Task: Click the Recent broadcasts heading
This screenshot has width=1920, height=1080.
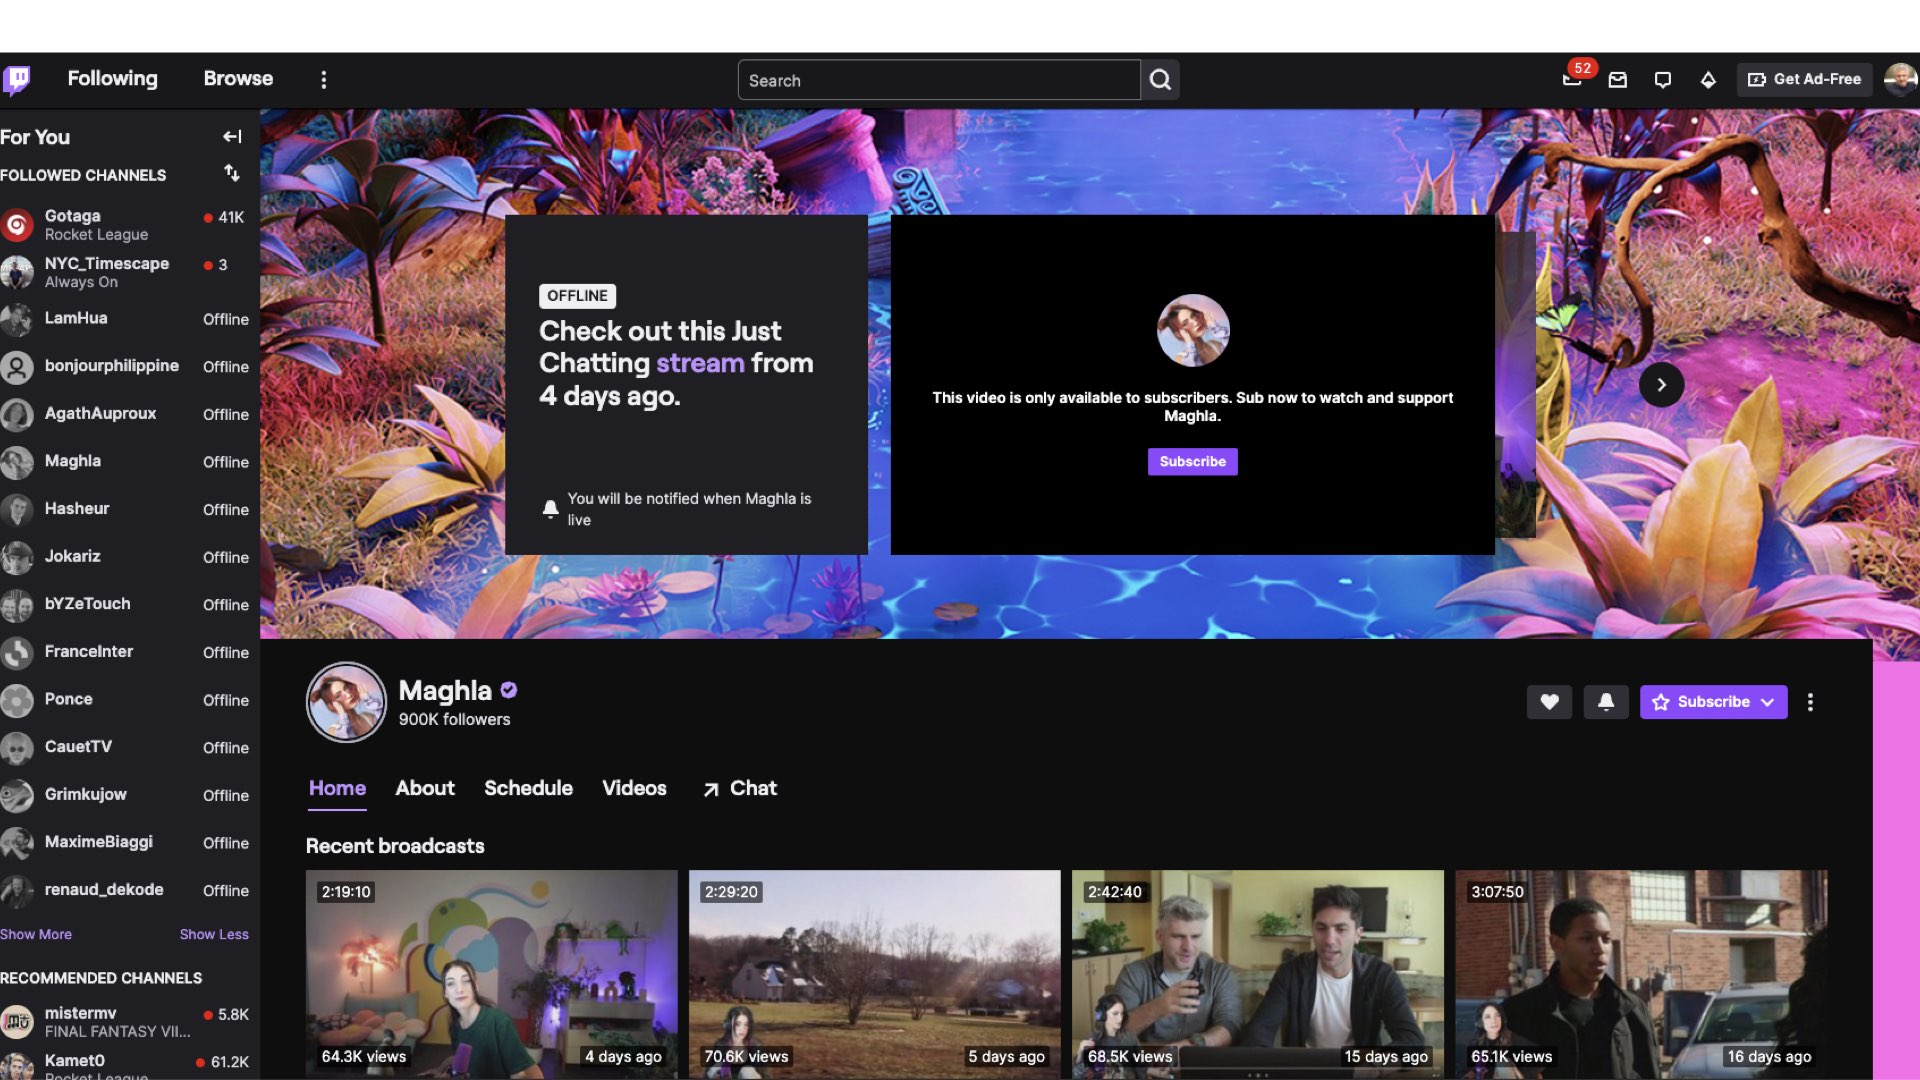Action: [395, 846]
